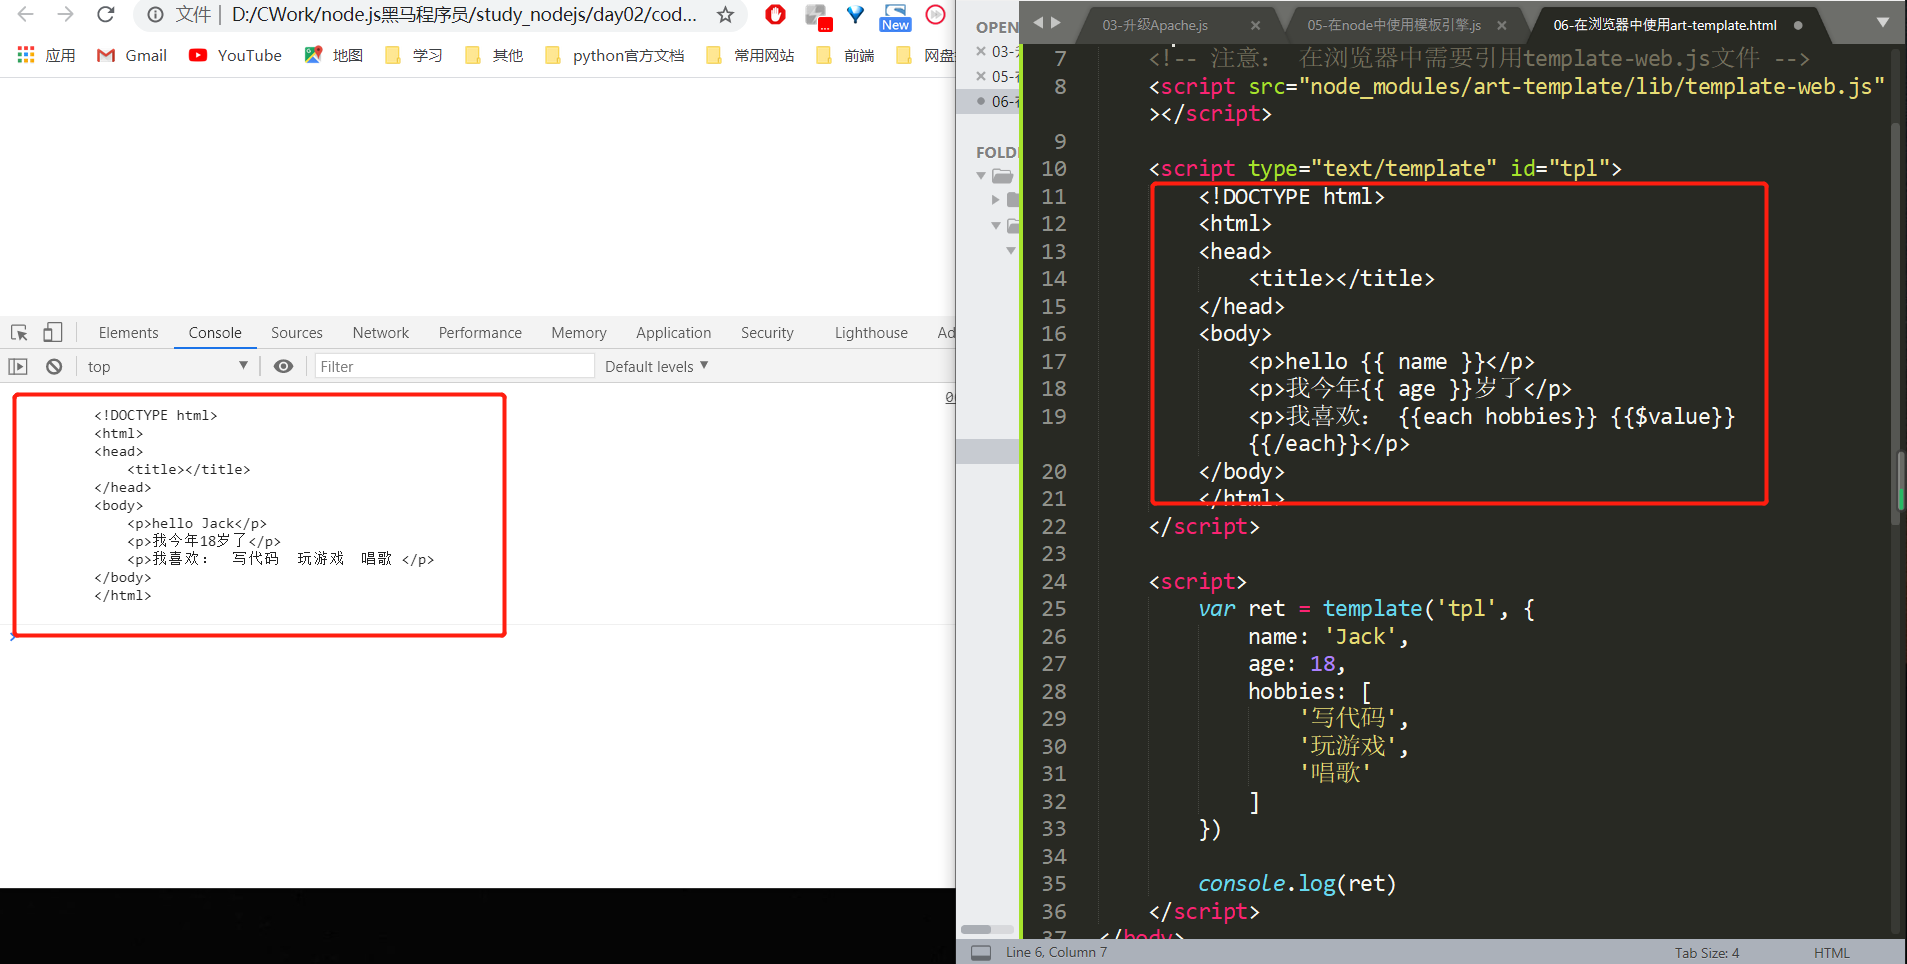Switch to the Performance tab

(480, 333)
